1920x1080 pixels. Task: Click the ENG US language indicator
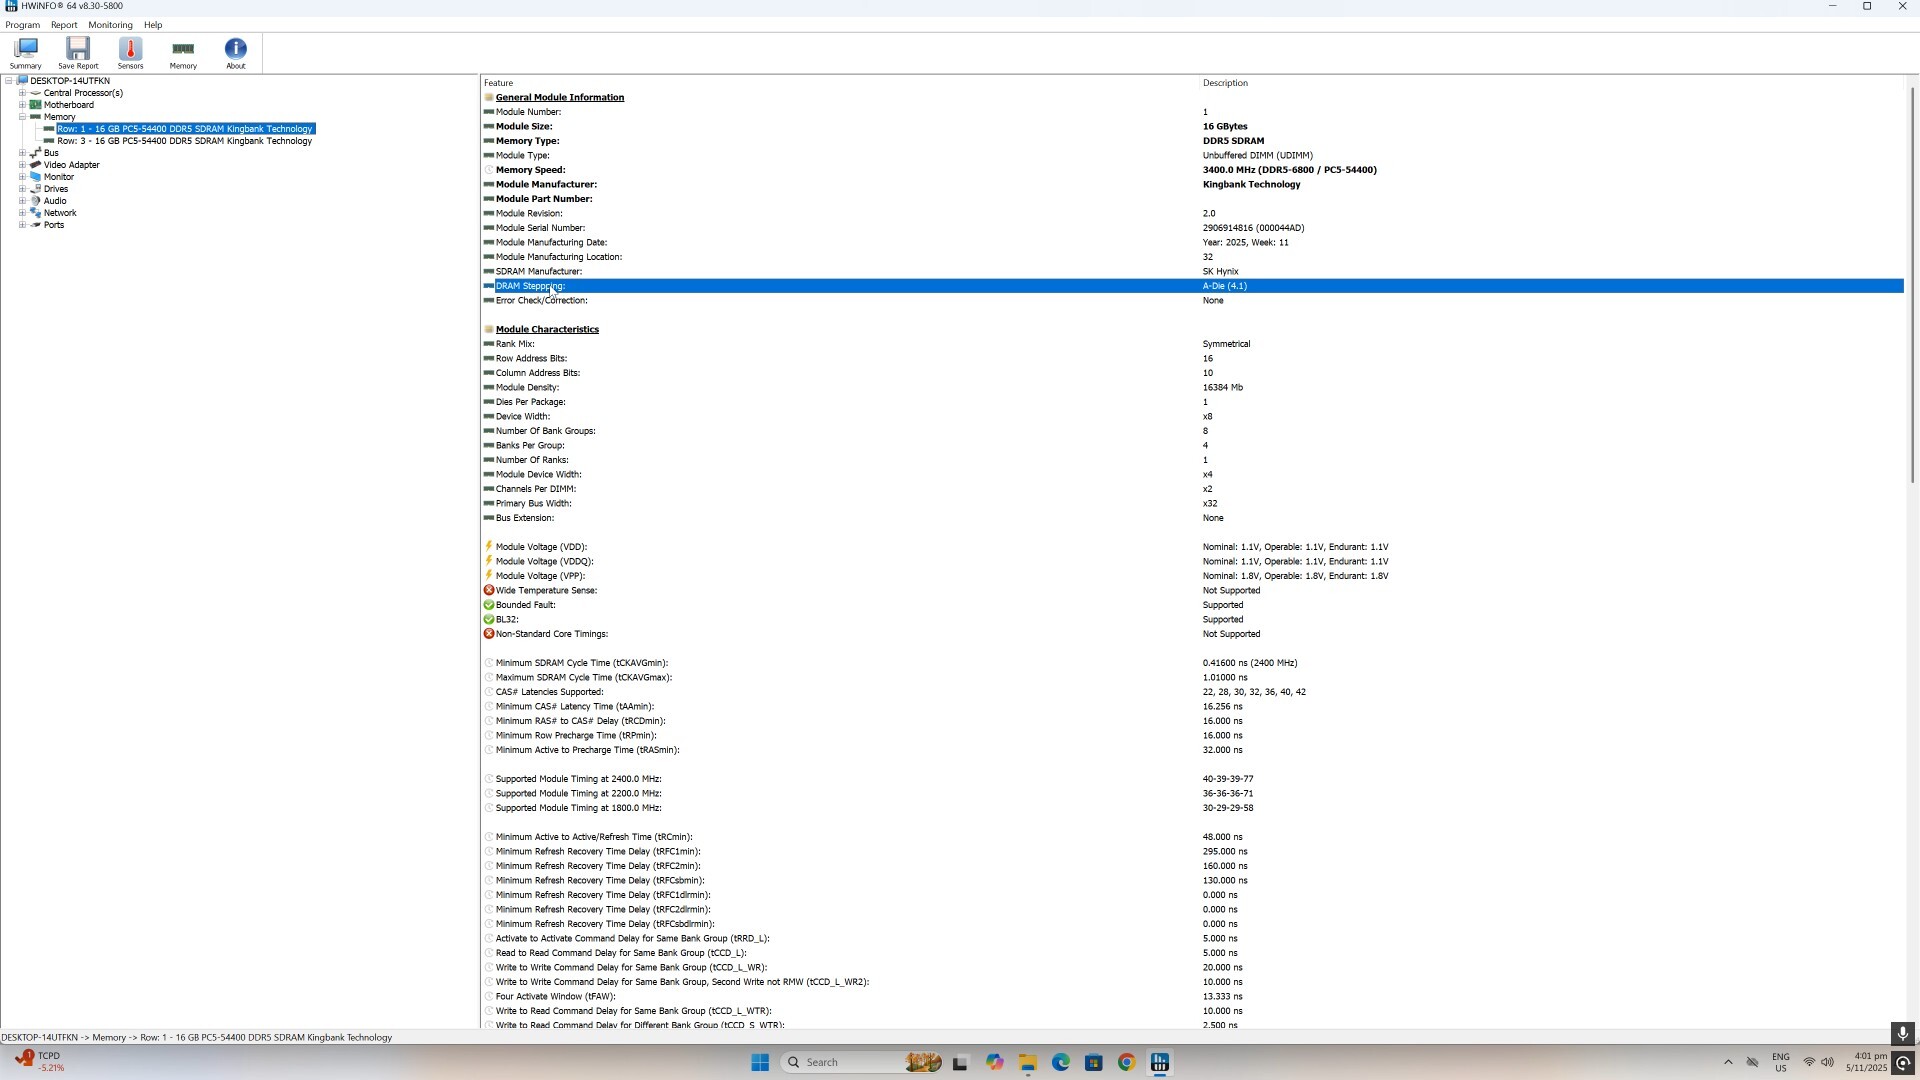[x=1780, y=1062]
